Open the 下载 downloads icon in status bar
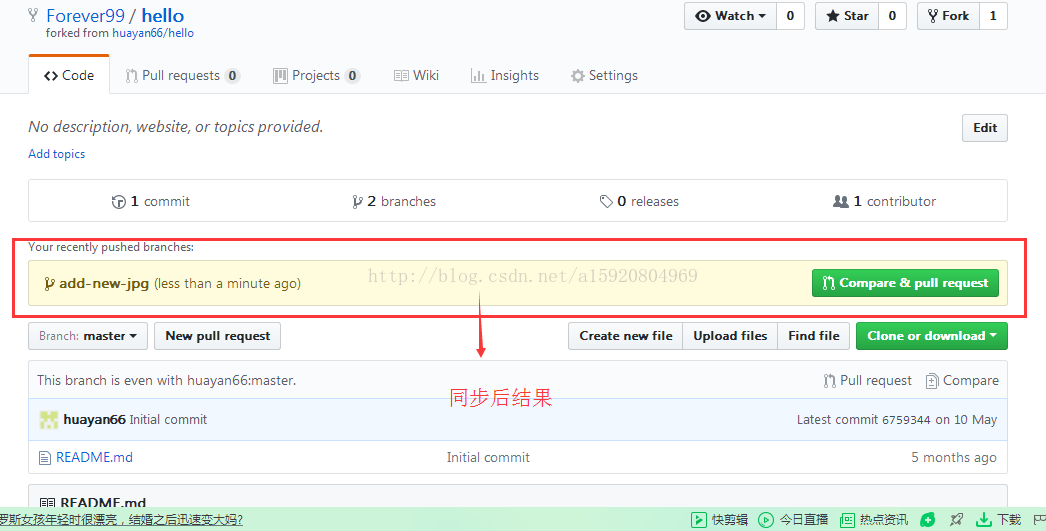Viewport: 1046px width, 531px height. [x=999, y=520]
